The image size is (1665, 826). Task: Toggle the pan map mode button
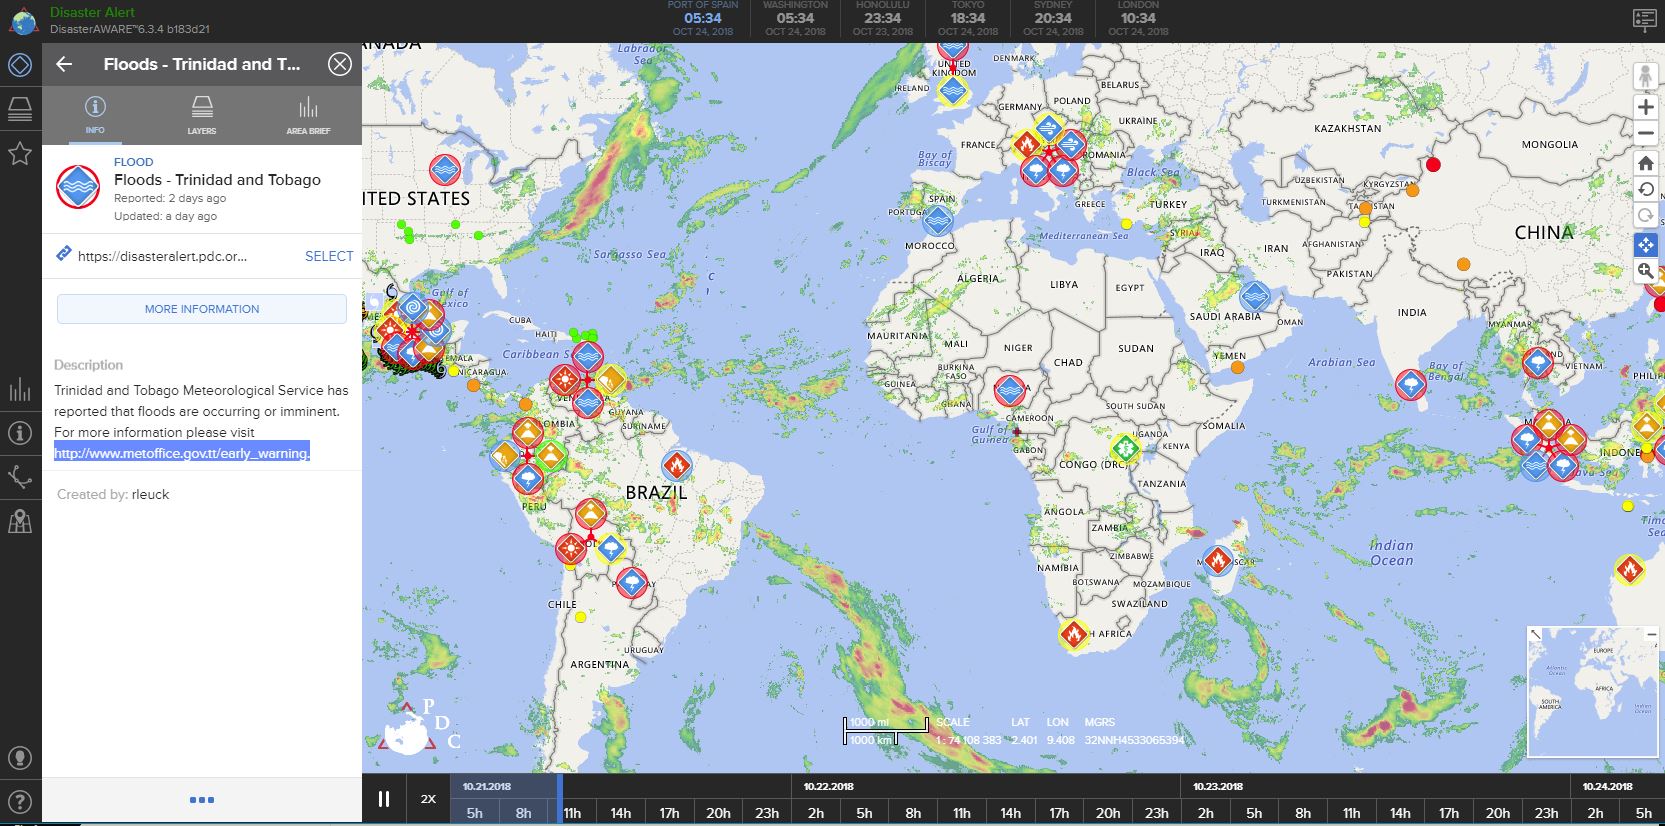(1645, 244)
